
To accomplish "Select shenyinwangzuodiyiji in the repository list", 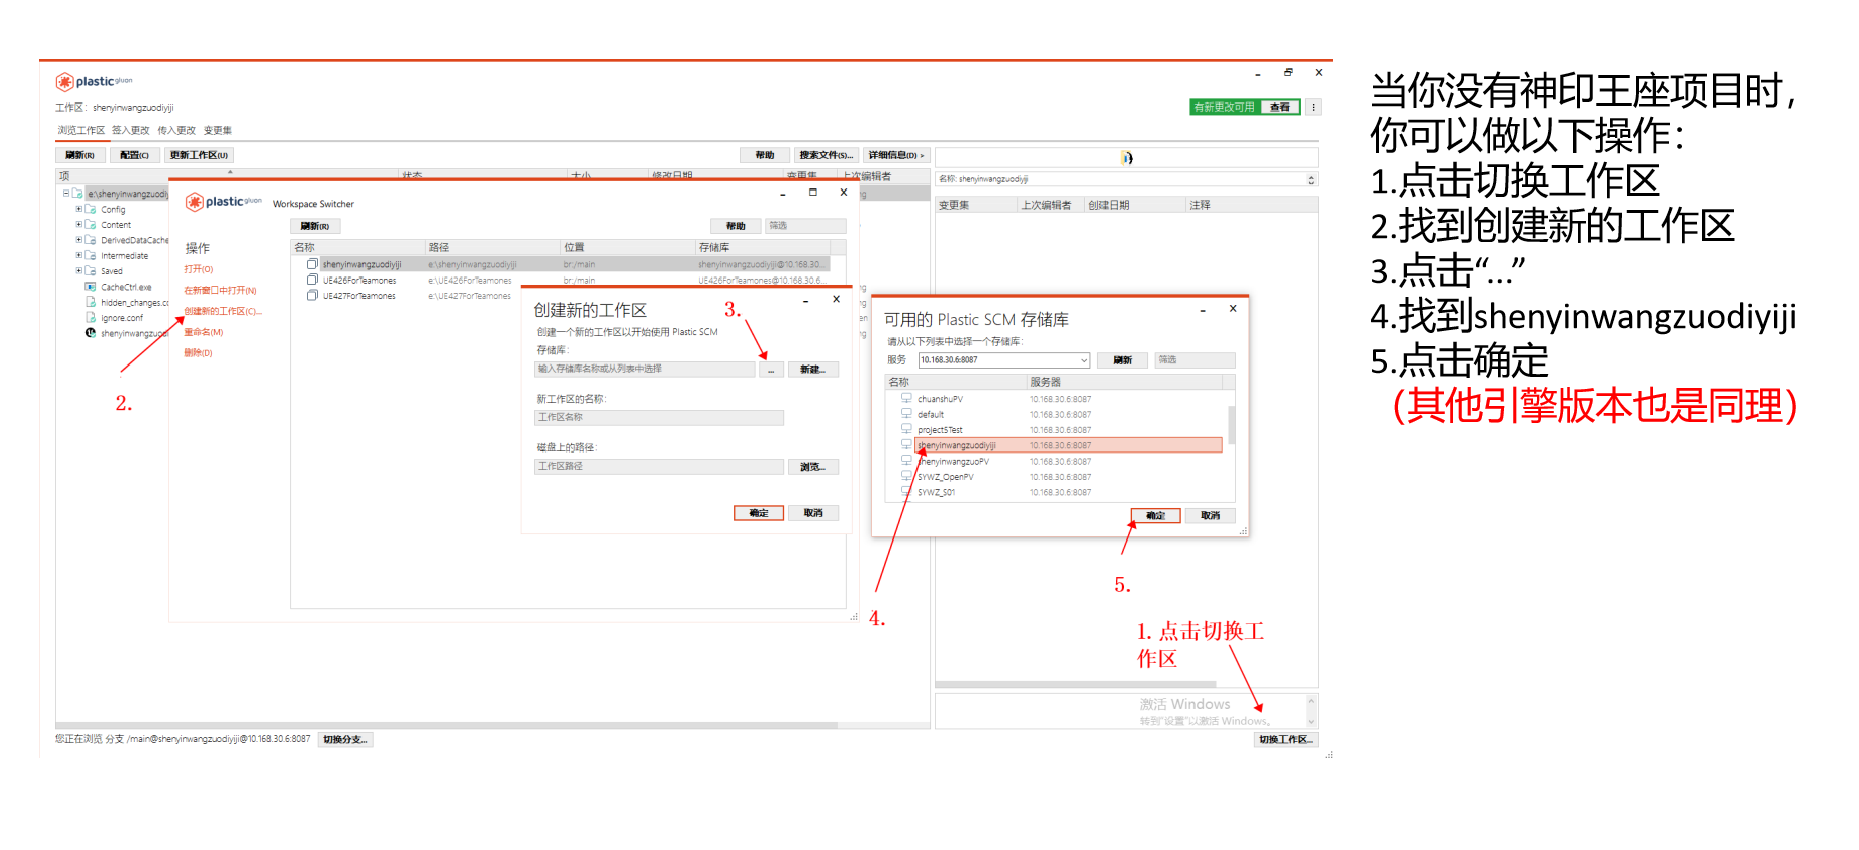I will click(957, 446).
